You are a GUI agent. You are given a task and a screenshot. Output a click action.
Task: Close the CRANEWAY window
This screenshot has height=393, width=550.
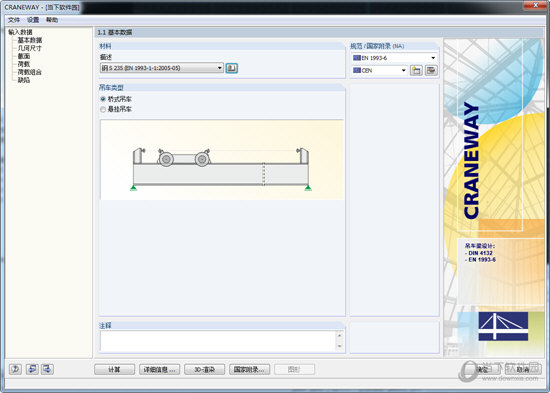tap(536, 5)
